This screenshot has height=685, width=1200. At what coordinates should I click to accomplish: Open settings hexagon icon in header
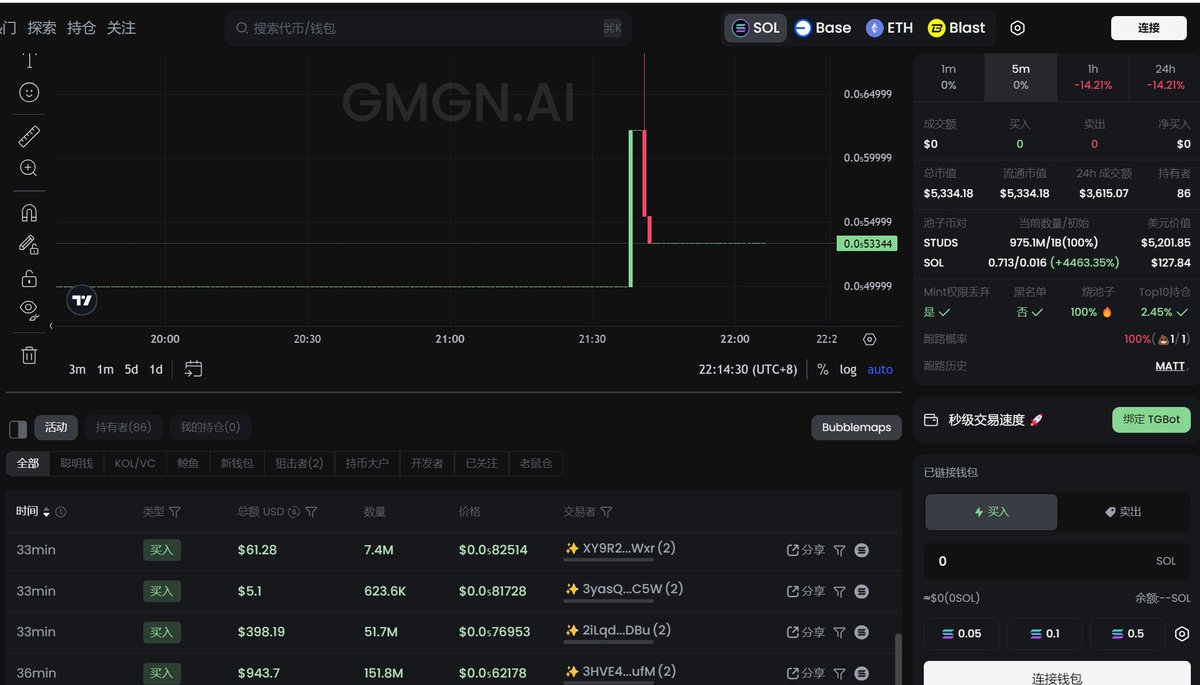1017,28
